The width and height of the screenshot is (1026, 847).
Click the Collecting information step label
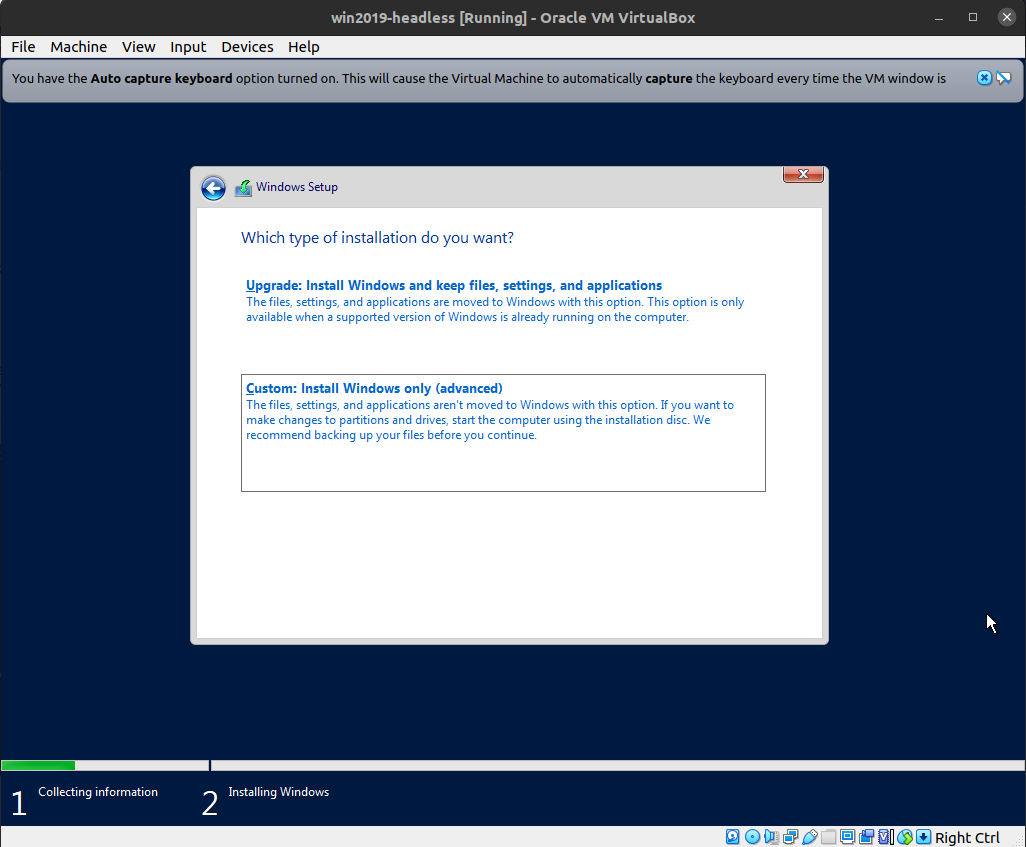tap(98, 792)
